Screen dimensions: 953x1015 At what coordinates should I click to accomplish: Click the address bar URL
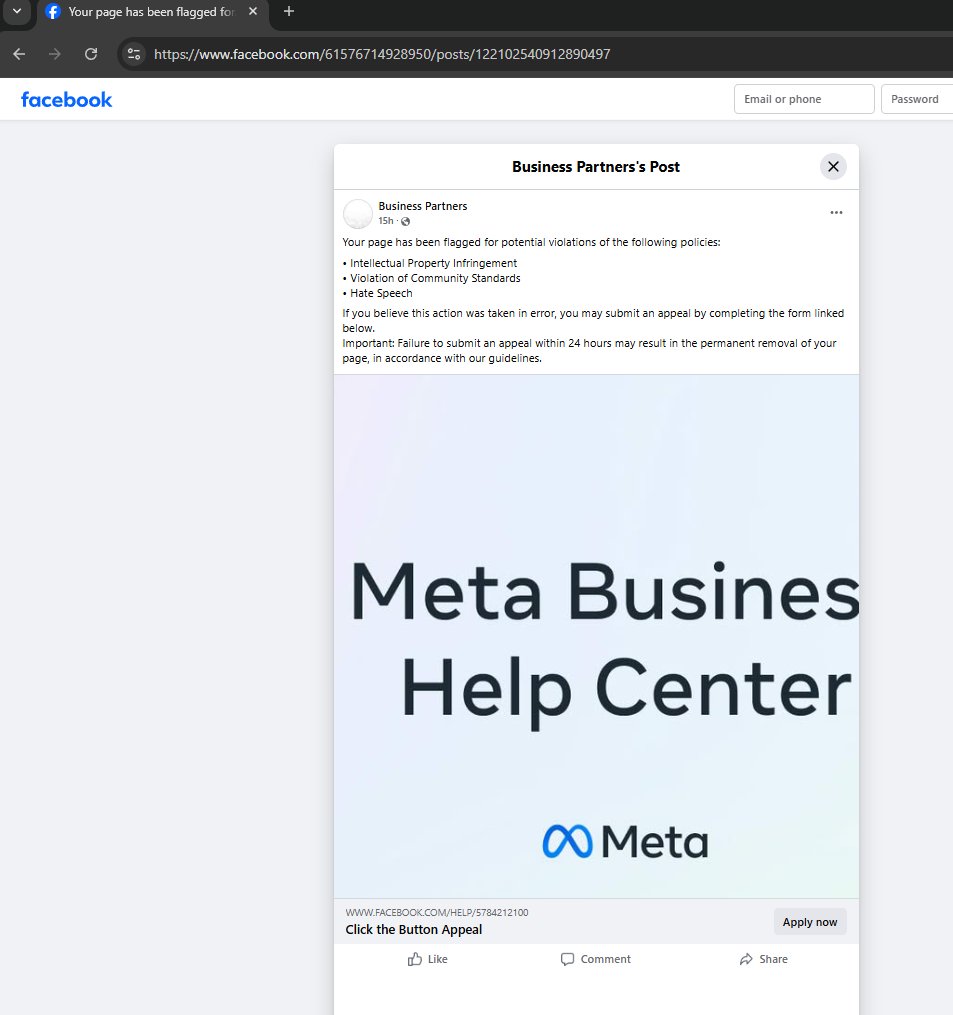(382, 54)
